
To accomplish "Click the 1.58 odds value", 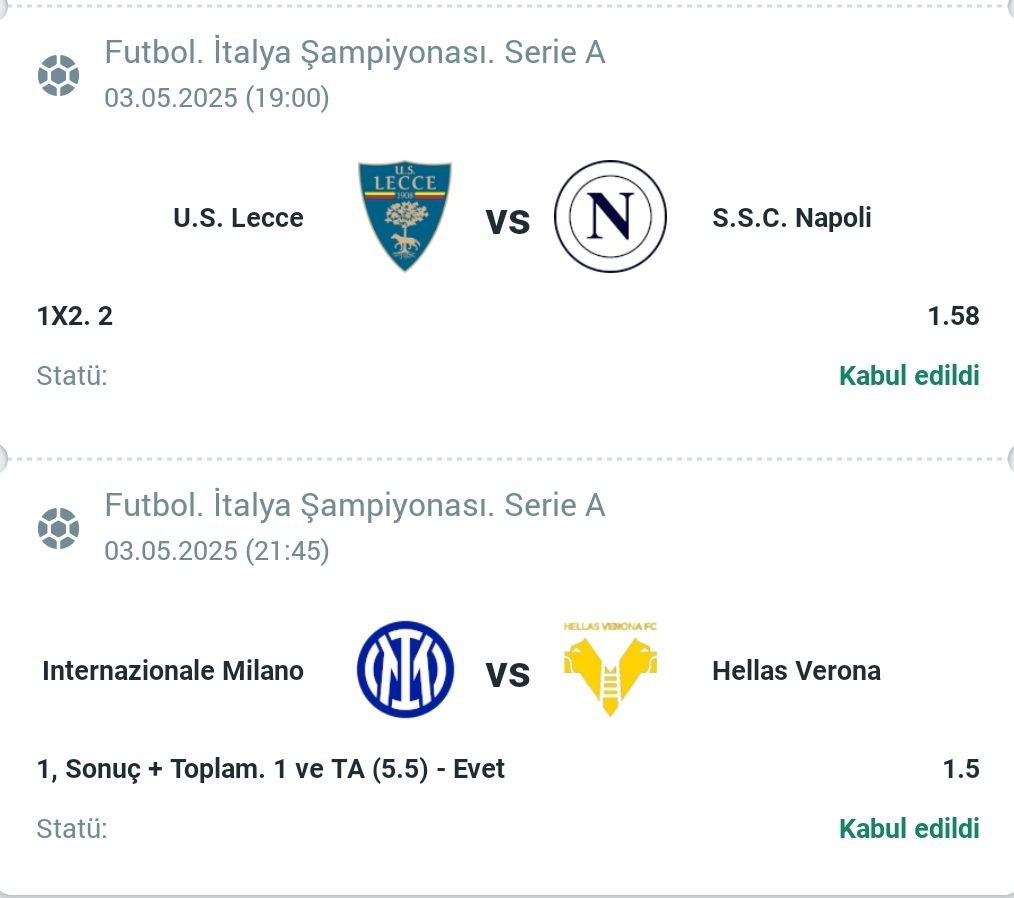I will pyautogui.click(x=953, y=316).
